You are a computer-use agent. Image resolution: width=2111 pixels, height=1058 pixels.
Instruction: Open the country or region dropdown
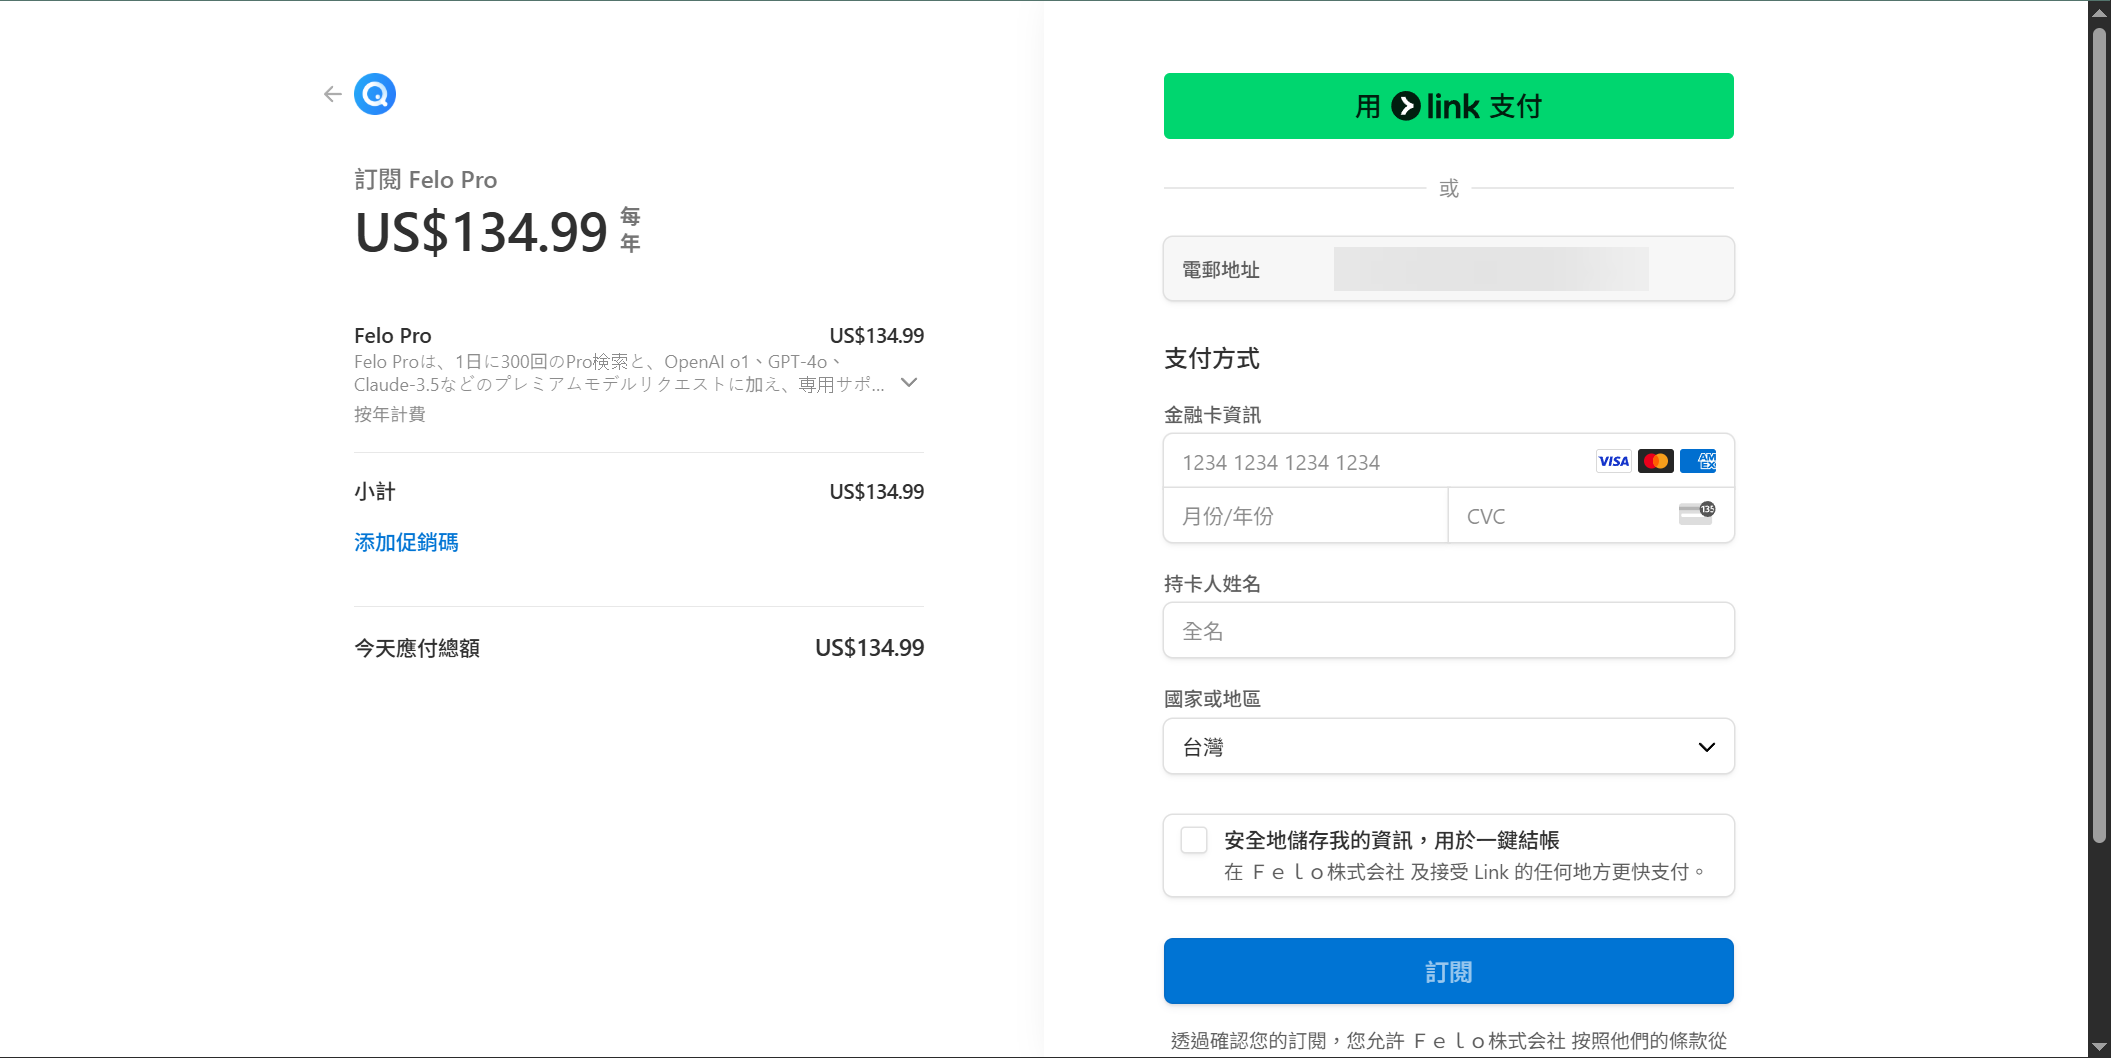[1448, 746]
